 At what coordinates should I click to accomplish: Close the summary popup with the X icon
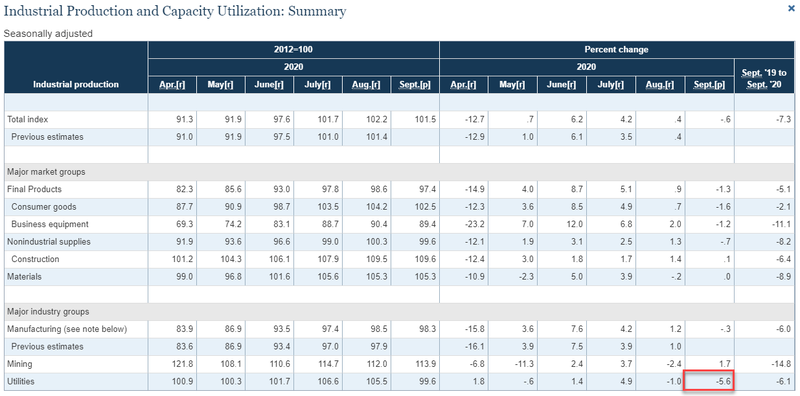coord(791,8)
